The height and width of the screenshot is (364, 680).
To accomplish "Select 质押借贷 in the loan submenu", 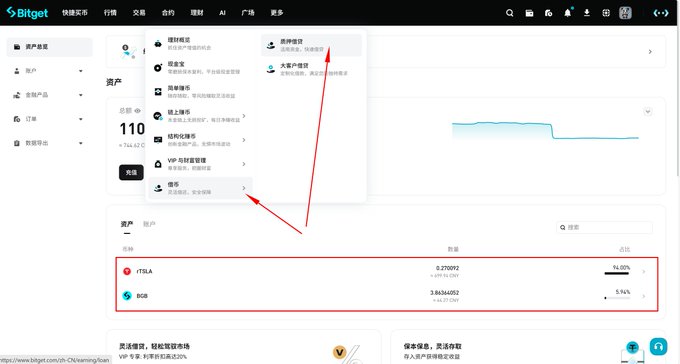I will [311, 45].
